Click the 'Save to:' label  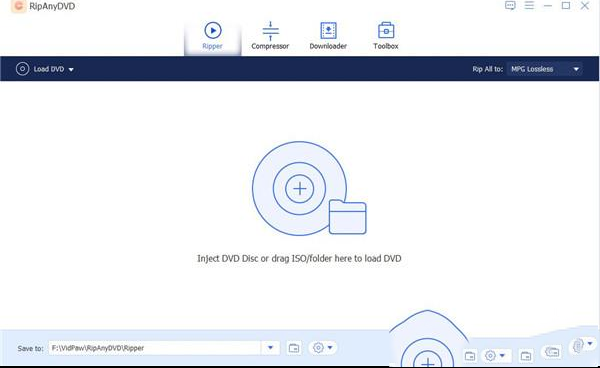coord(31,348)
